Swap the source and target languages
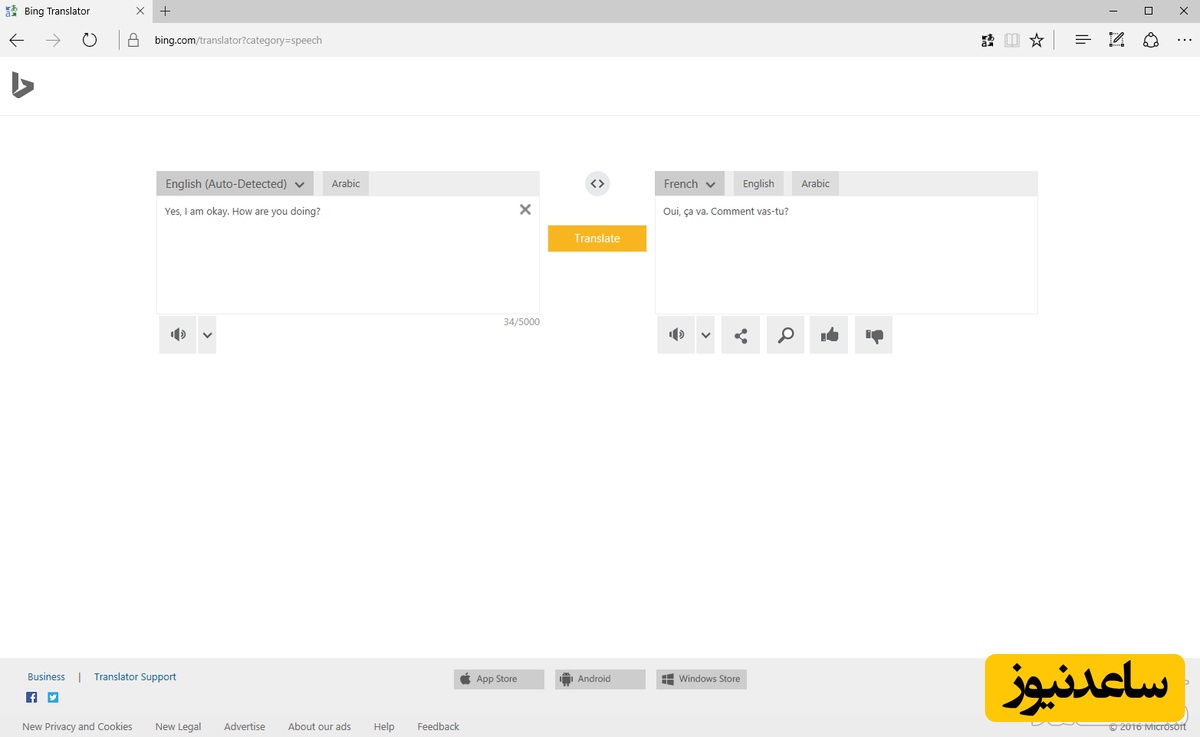Screen dimensions: 1200x737 pyautogui.click(x=597, y=184)
